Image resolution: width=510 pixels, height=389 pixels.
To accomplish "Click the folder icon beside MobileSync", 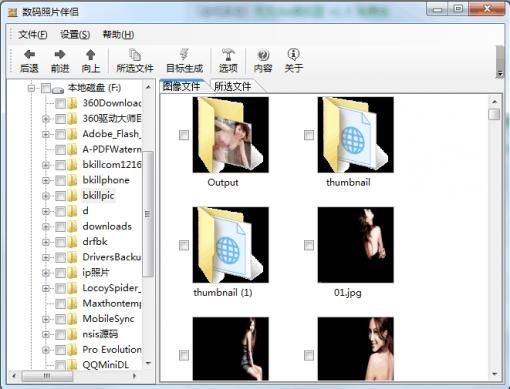I will 72,319.
